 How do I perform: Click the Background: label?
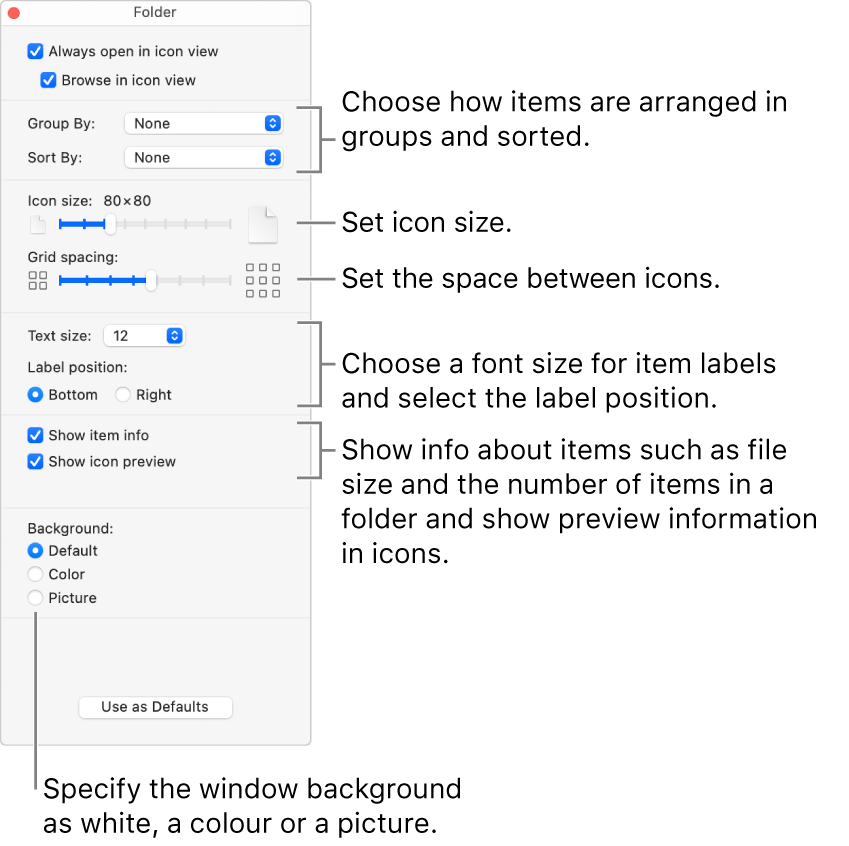70,528
